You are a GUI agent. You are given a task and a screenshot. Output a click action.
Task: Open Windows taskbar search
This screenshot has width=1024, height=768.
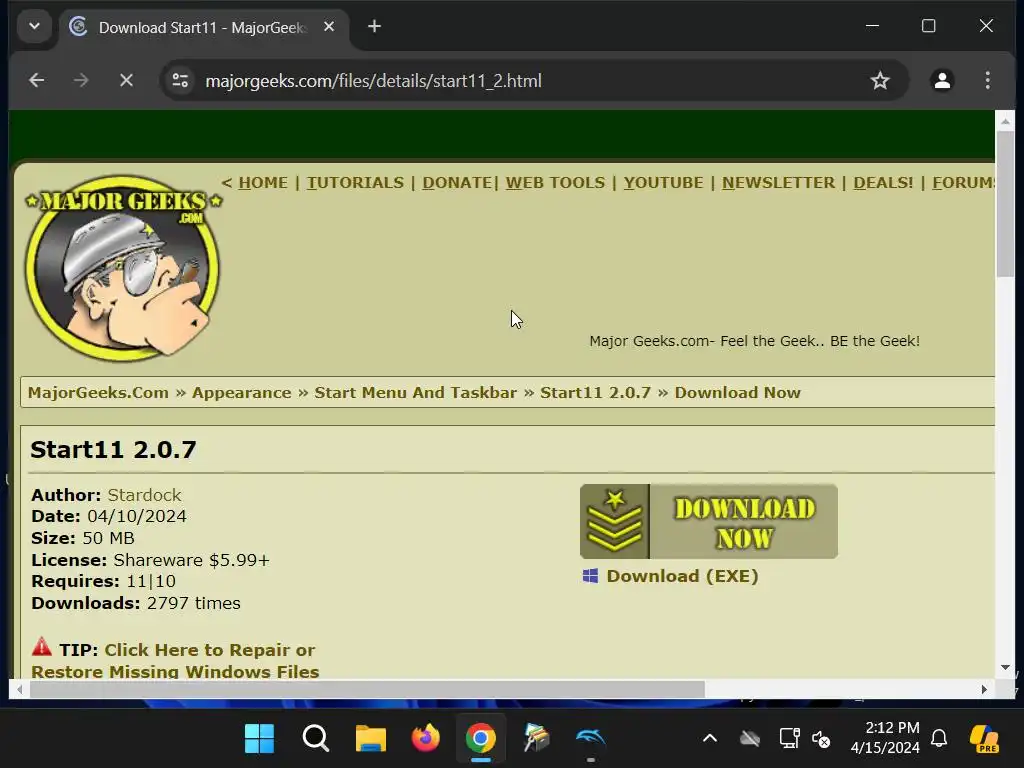pyautogui.click(x=315, y=739)
